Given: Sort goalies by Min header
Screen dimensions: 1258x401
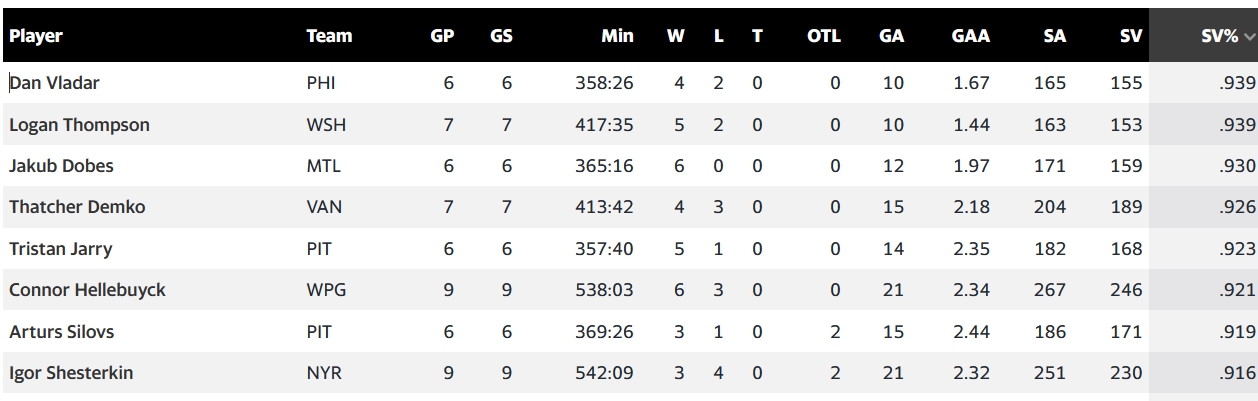Looking at the screenshot, I should click(617, 36).
